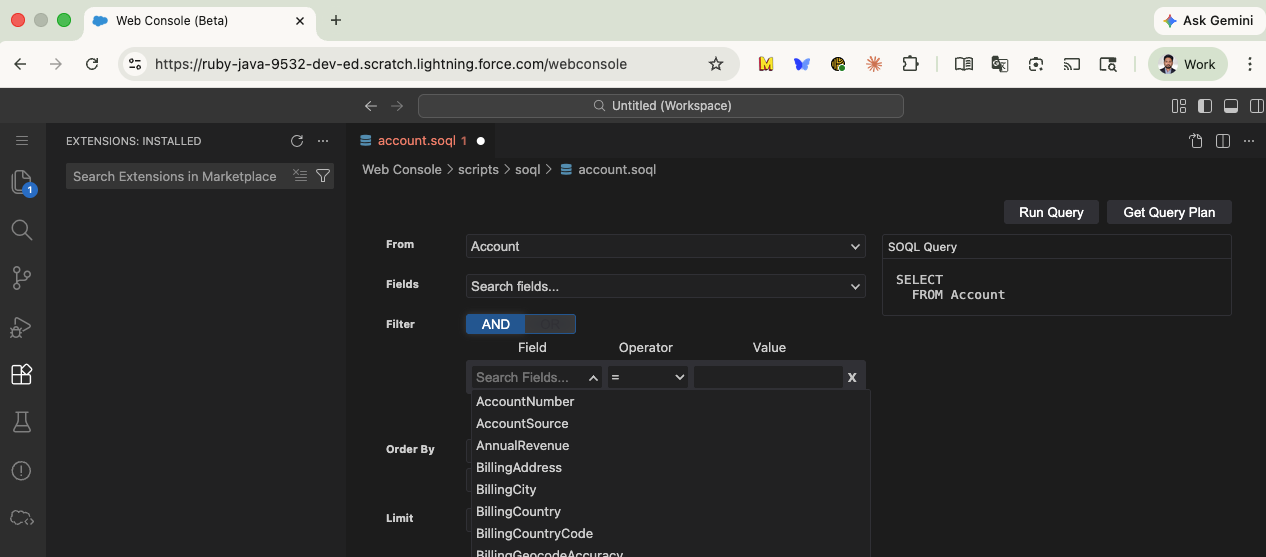Open the filter operator dropdown
The width and height of the screenshot is (1266, 557).
tap(648, 377)
